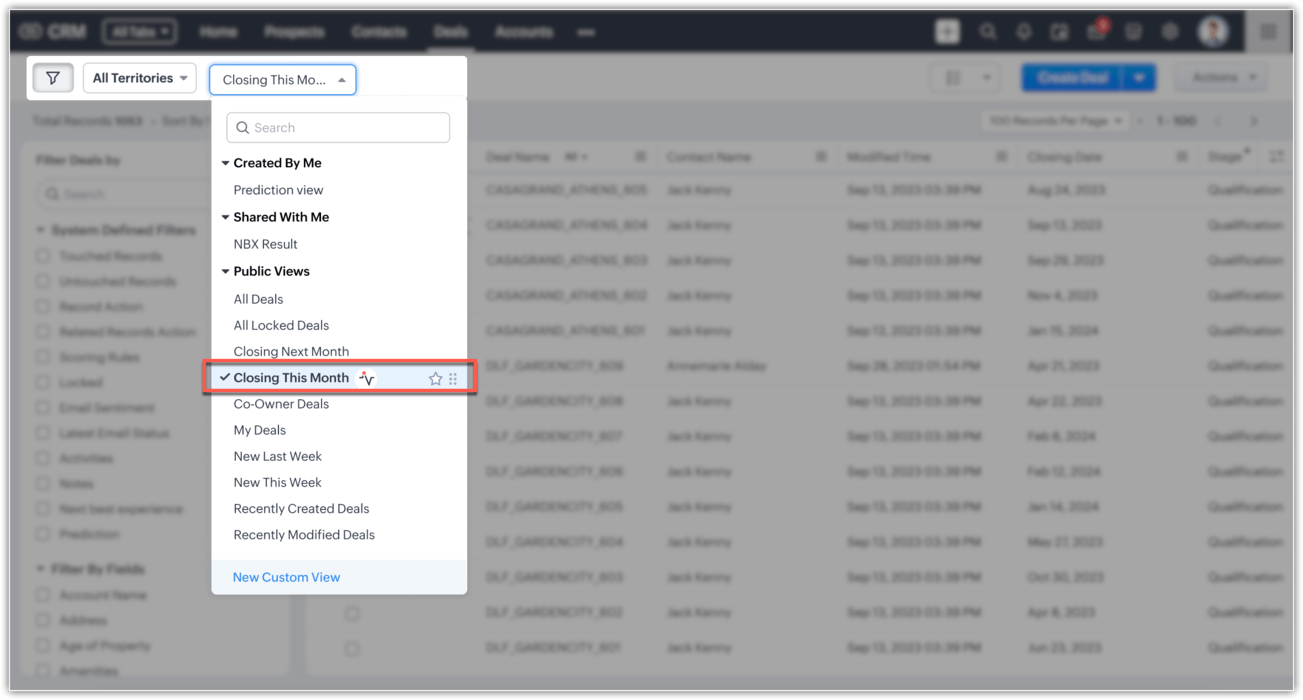Select the All Deals view
Viewport: 1303px width, 700px height.
pos(258,299)
